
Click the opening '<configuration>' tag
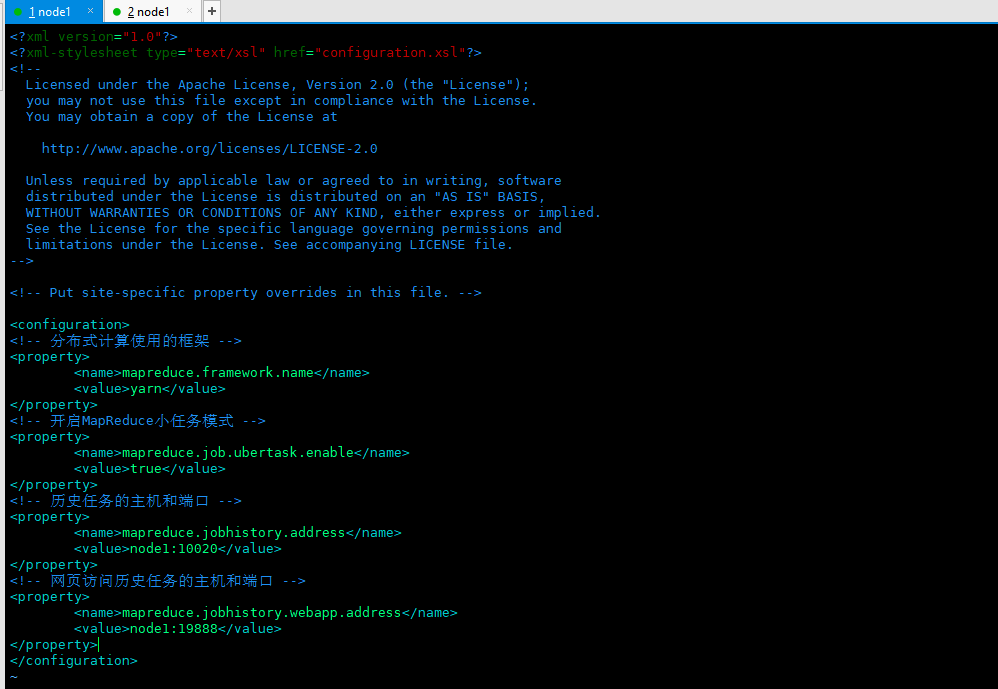pyautogui.click(x=70, y=325)
